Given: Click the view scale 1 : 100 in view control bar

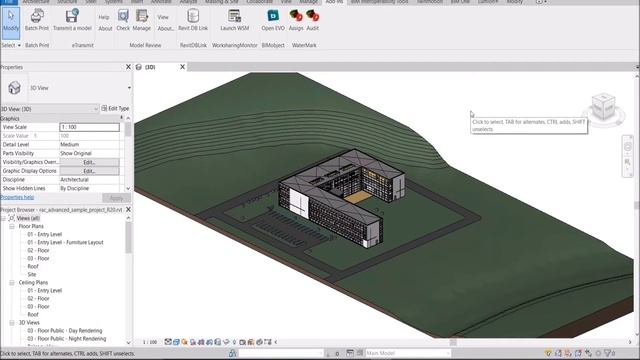Looking at the screenshot, I should pos(150,342).
